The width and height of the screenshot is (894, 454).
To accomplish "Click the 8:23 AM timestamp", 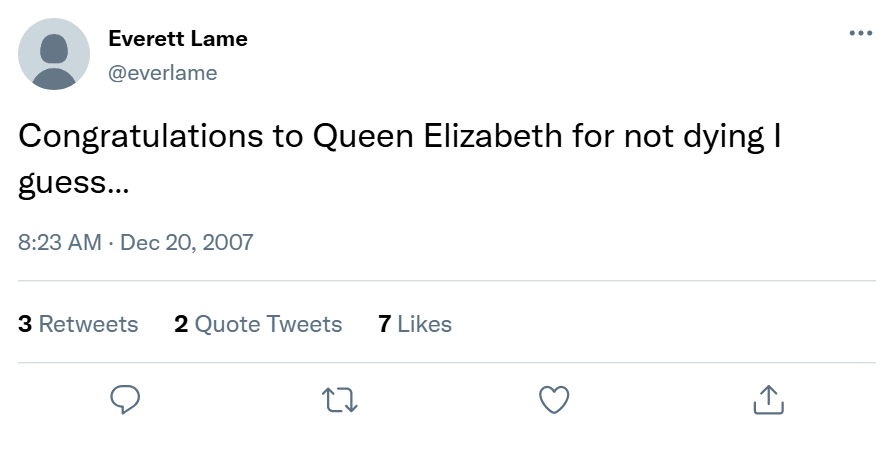I will click(x=60, y=242).
